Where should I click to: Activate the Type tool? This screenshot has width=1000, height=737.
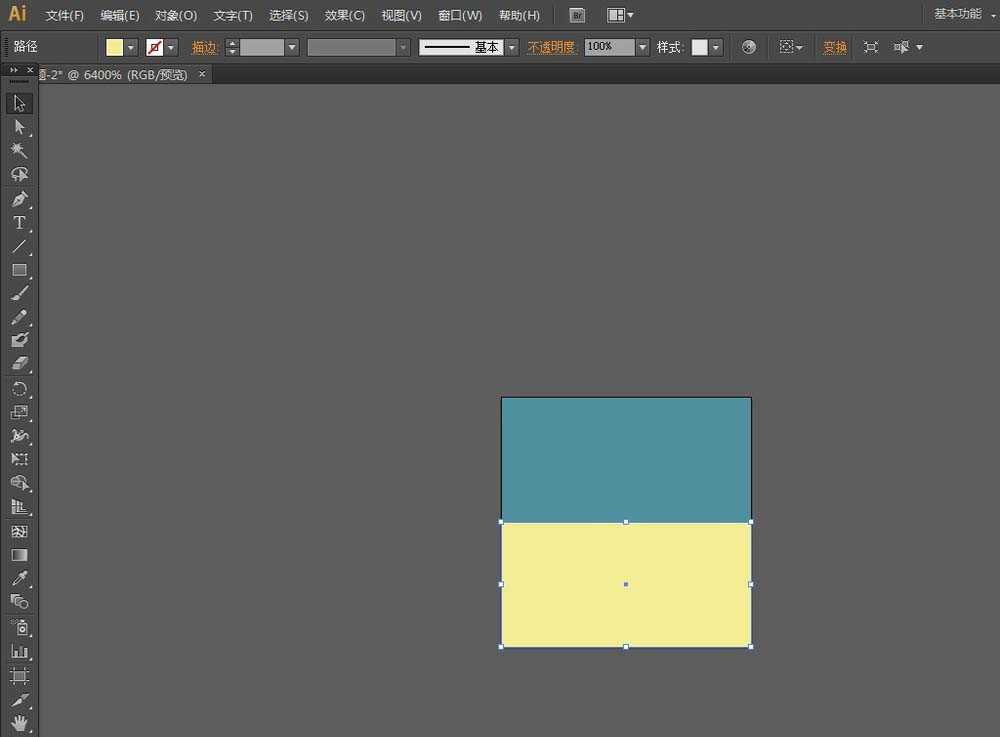click(x=19, y=222)
